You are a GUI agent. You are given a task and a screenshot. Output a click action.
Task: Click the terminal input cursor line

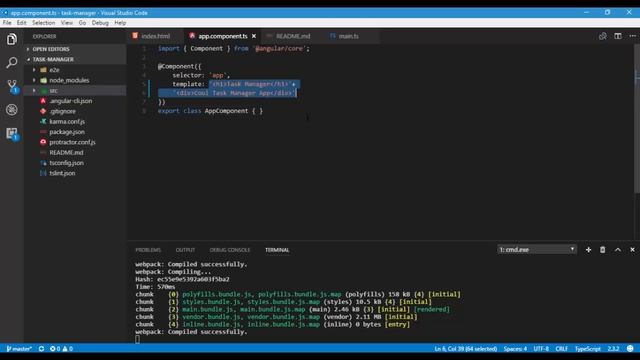pos(138,340)
